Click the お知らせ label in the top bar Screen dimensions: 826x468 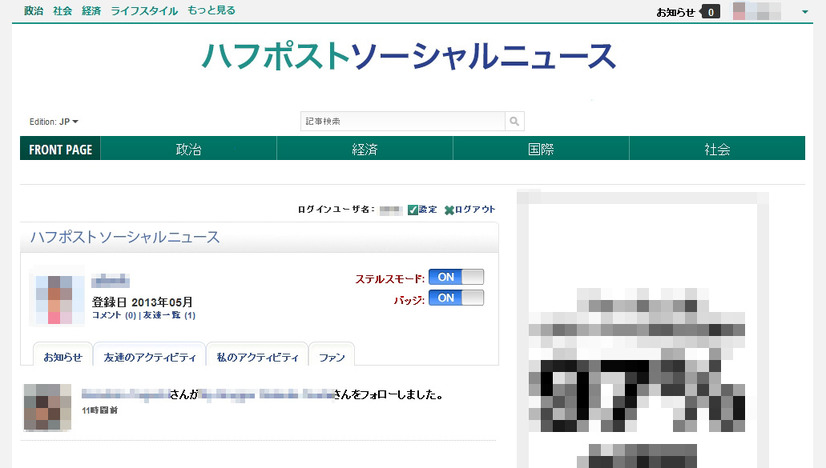pos(676,12)
